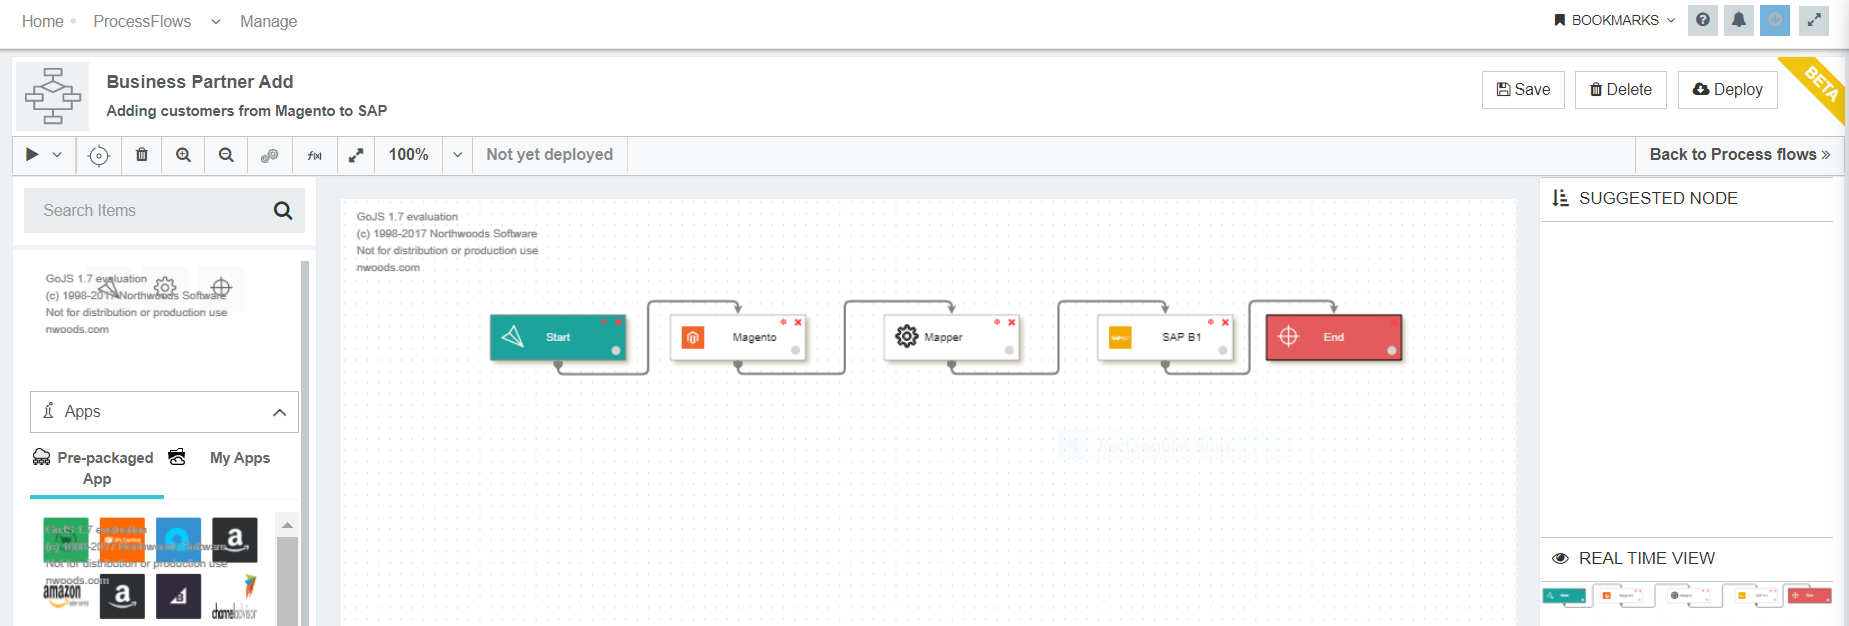Remove the Mapper node via its red X
Viewport: 1849px width, 626px height.
[1011, 323]
